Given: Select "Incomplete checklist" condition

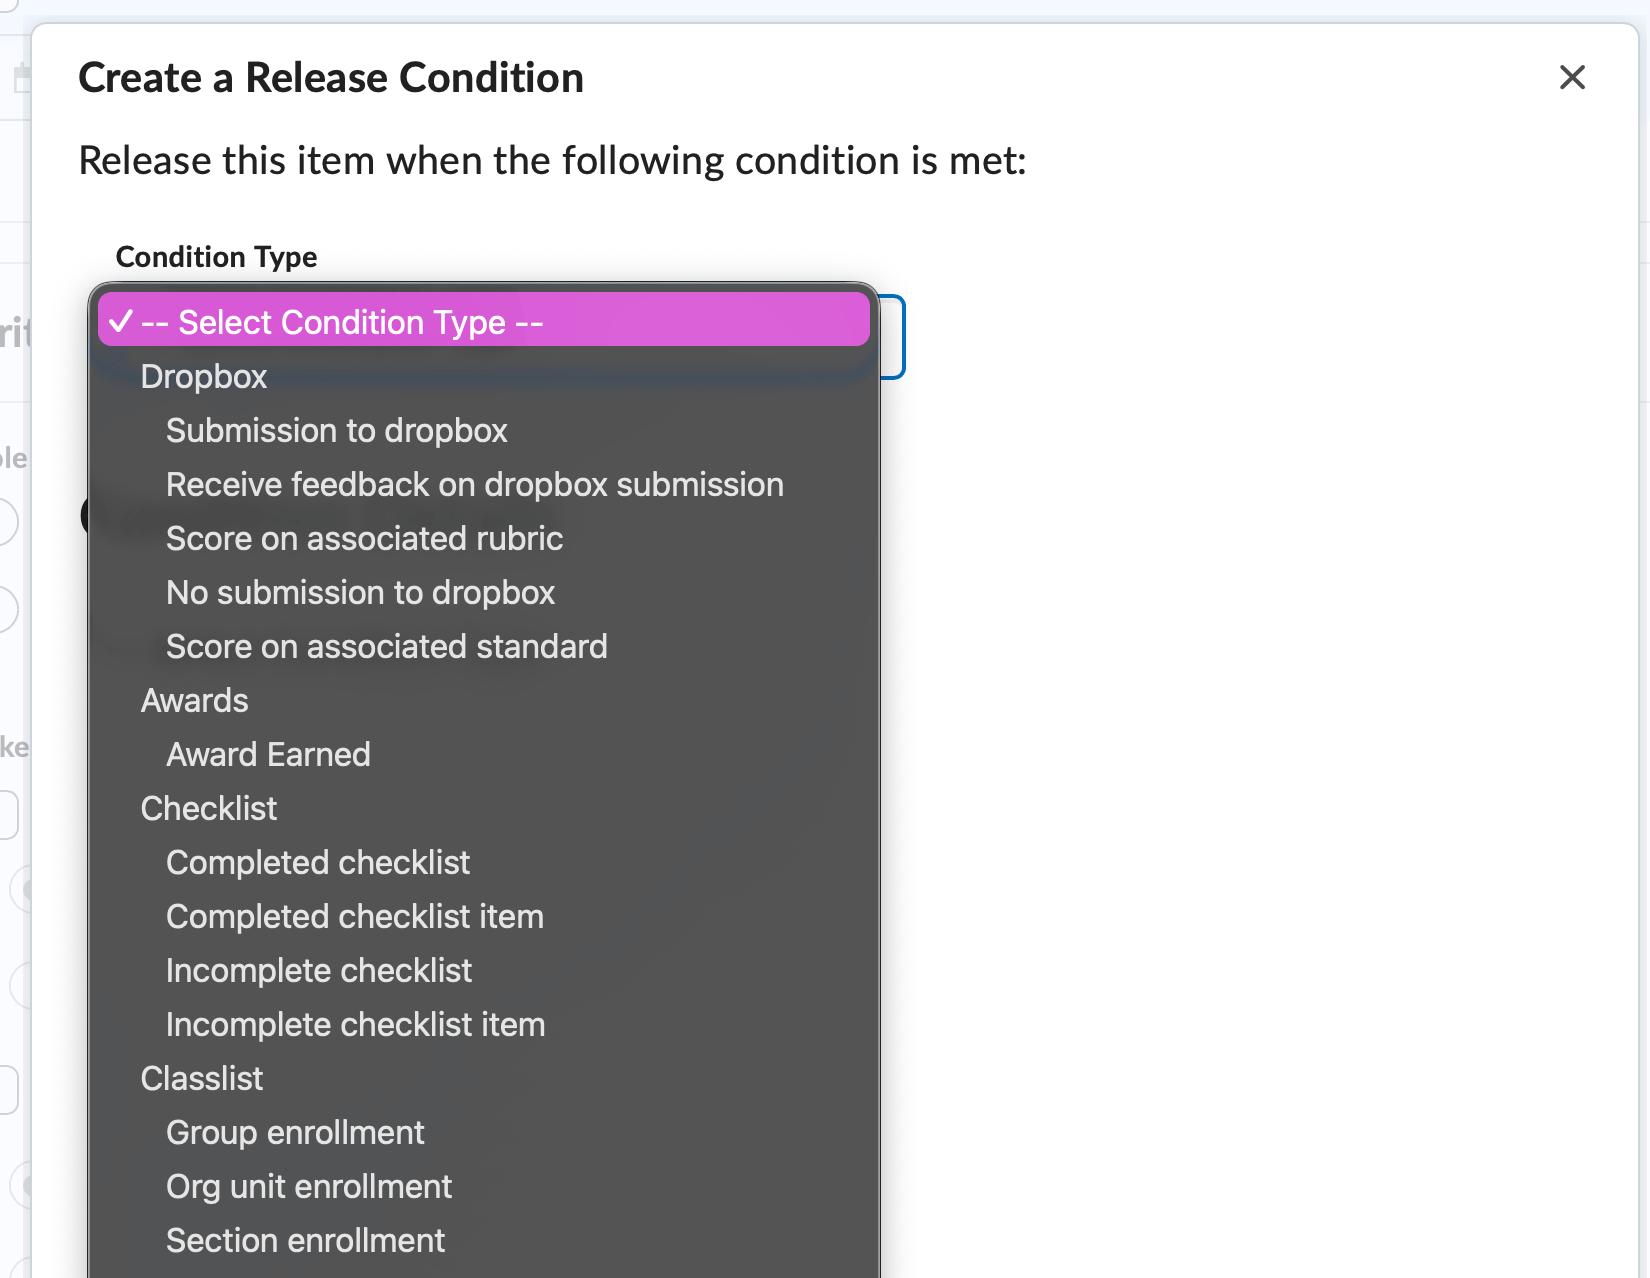Looking at the screenshot, I should pos(319,970).
